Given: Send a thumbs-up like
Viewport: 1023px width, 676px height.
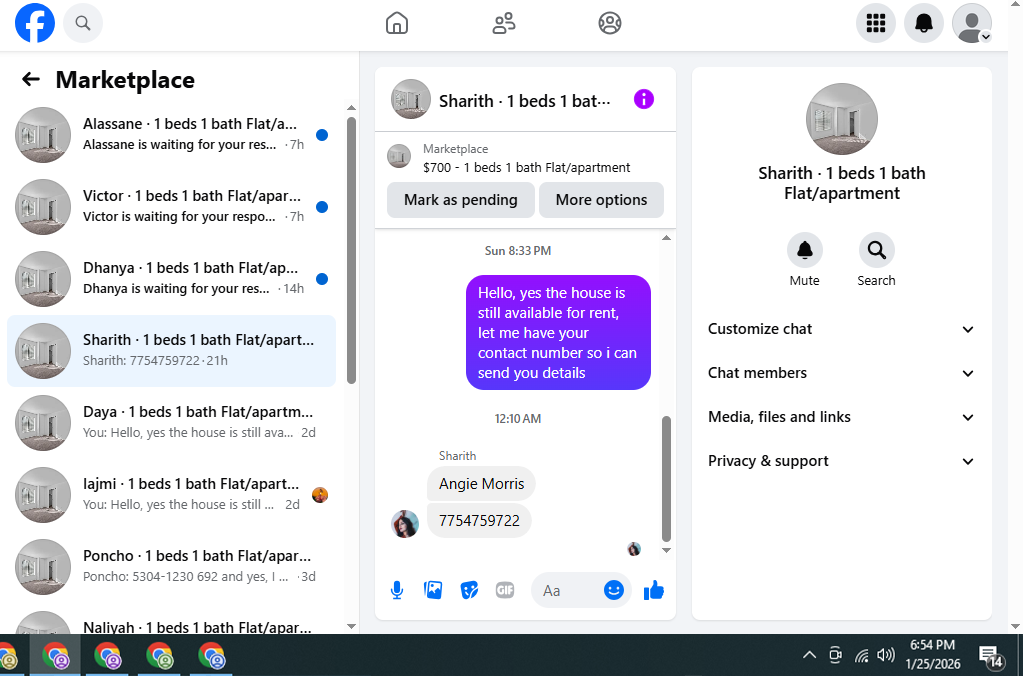Looking at the screenshot, I should click(653, 591).
